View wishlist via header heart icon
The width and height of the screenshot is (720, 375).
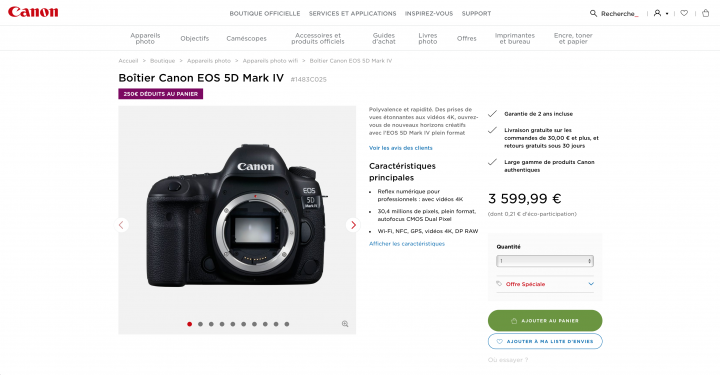684,13
